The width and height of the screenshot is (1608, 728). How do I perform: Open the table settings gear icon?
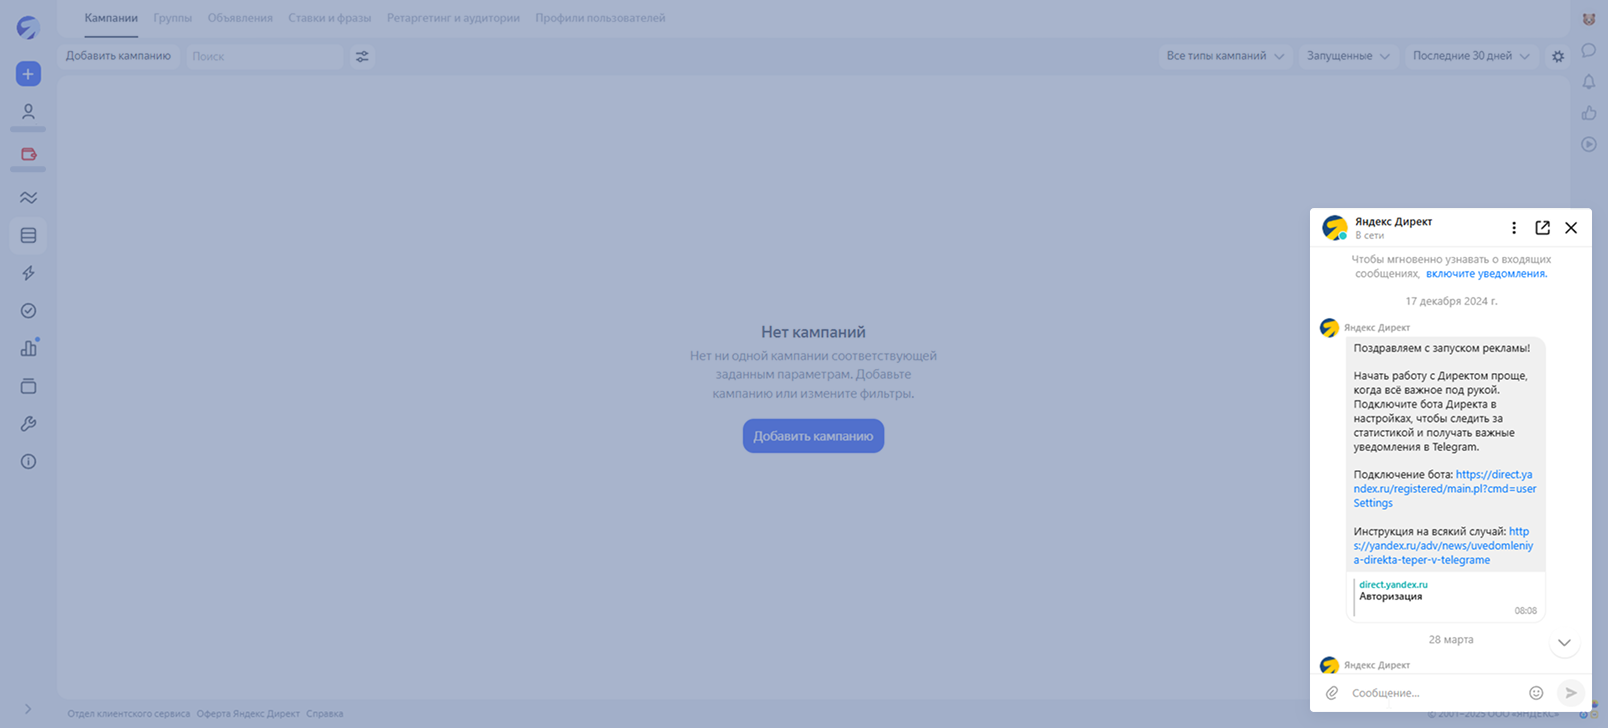(x=1558, y=57)
